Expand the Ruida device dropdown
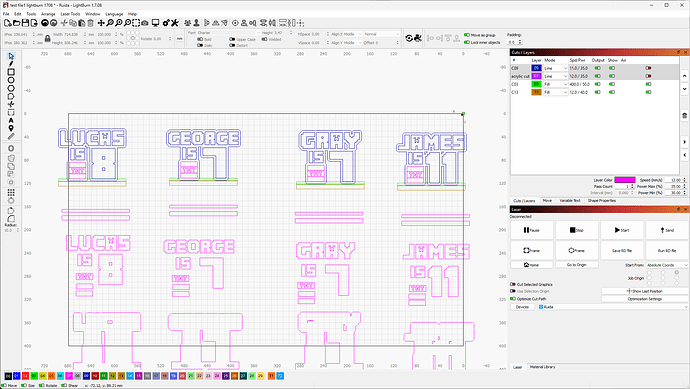Image resolution: width=690 pixels, height=389 pixels. click(613, 307)
